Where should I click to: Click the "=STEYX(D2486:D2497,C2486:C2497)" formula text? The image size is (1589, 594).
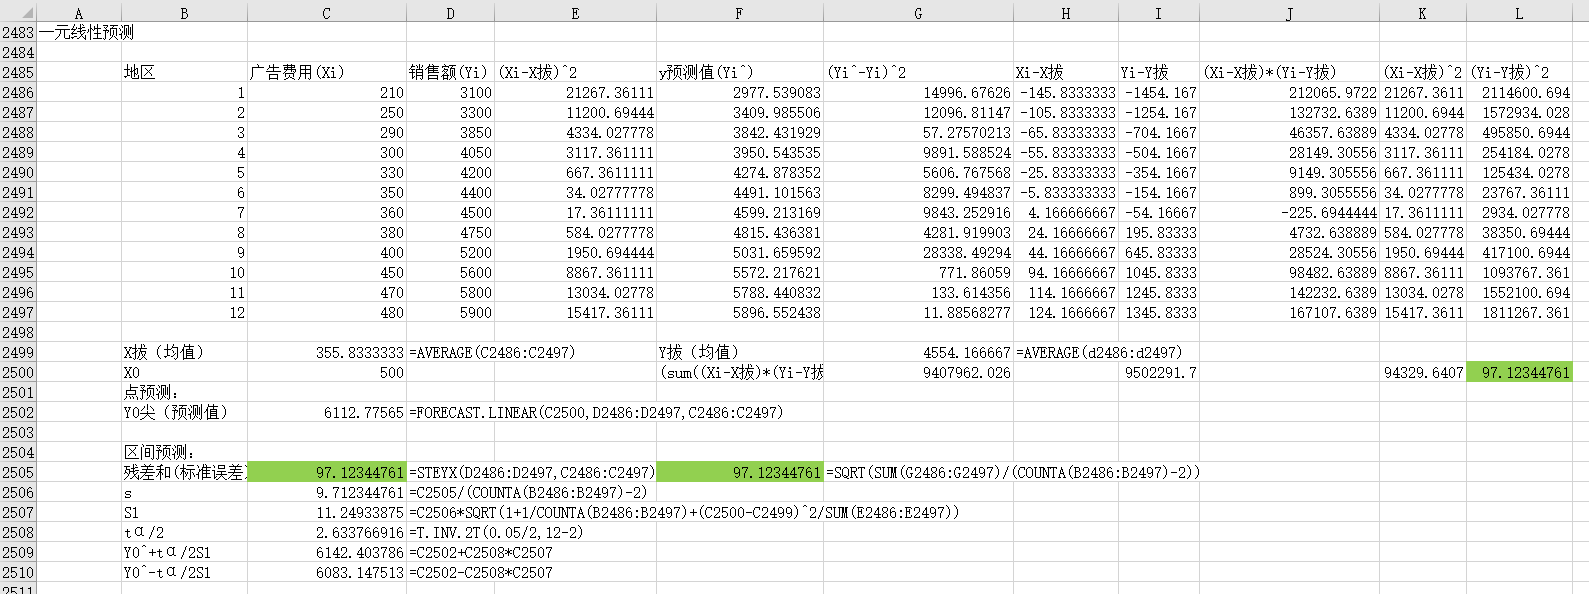point(532,472)
